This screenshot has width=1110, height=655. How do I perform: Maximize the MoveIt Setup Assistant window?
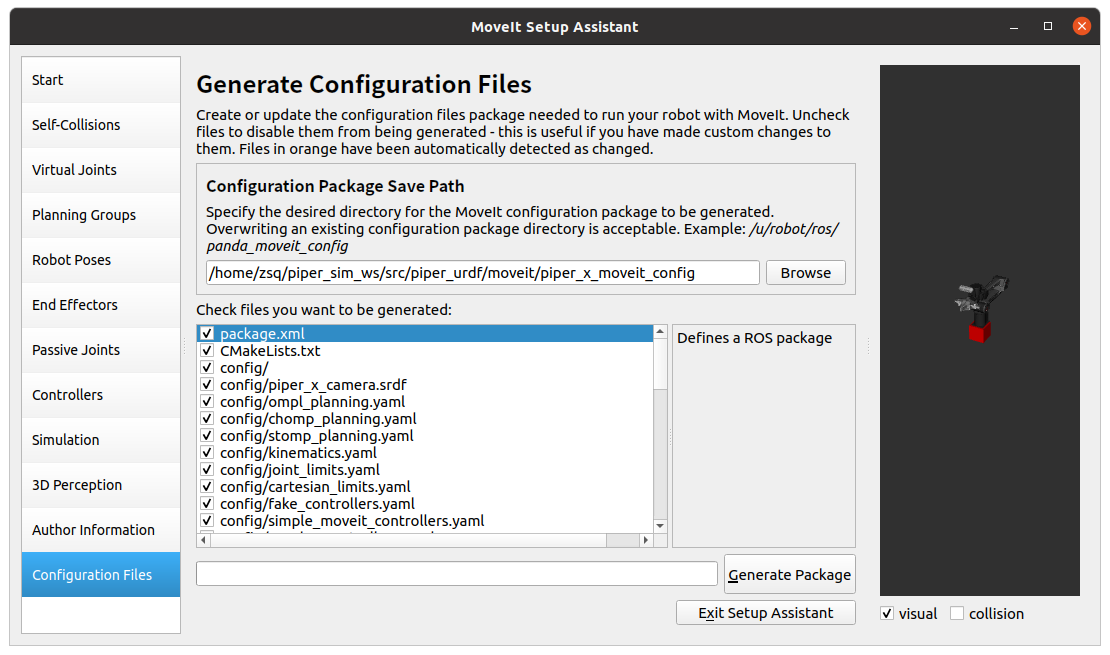coord(1048,26)
